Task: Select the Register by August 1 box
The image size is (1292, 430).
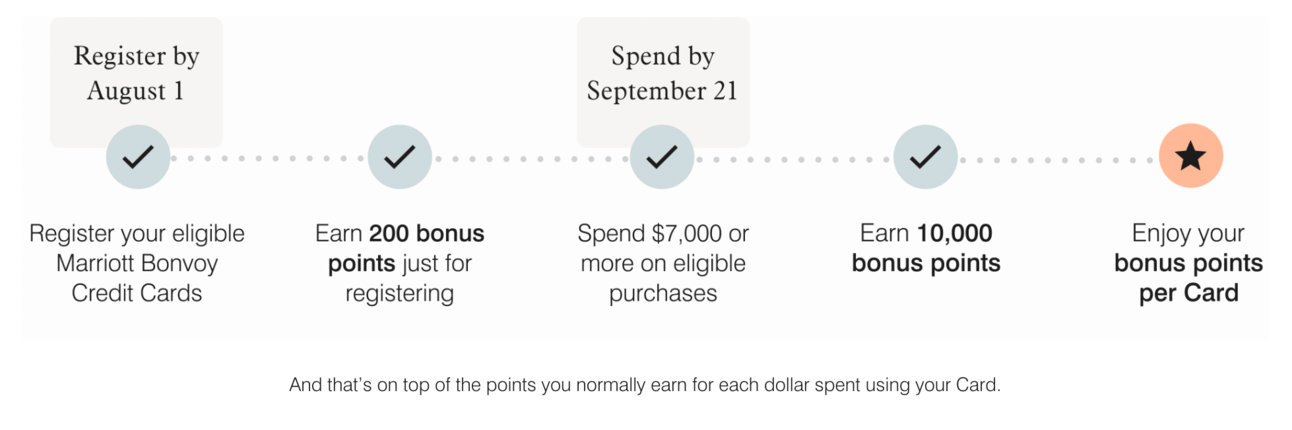Action: 137,75
